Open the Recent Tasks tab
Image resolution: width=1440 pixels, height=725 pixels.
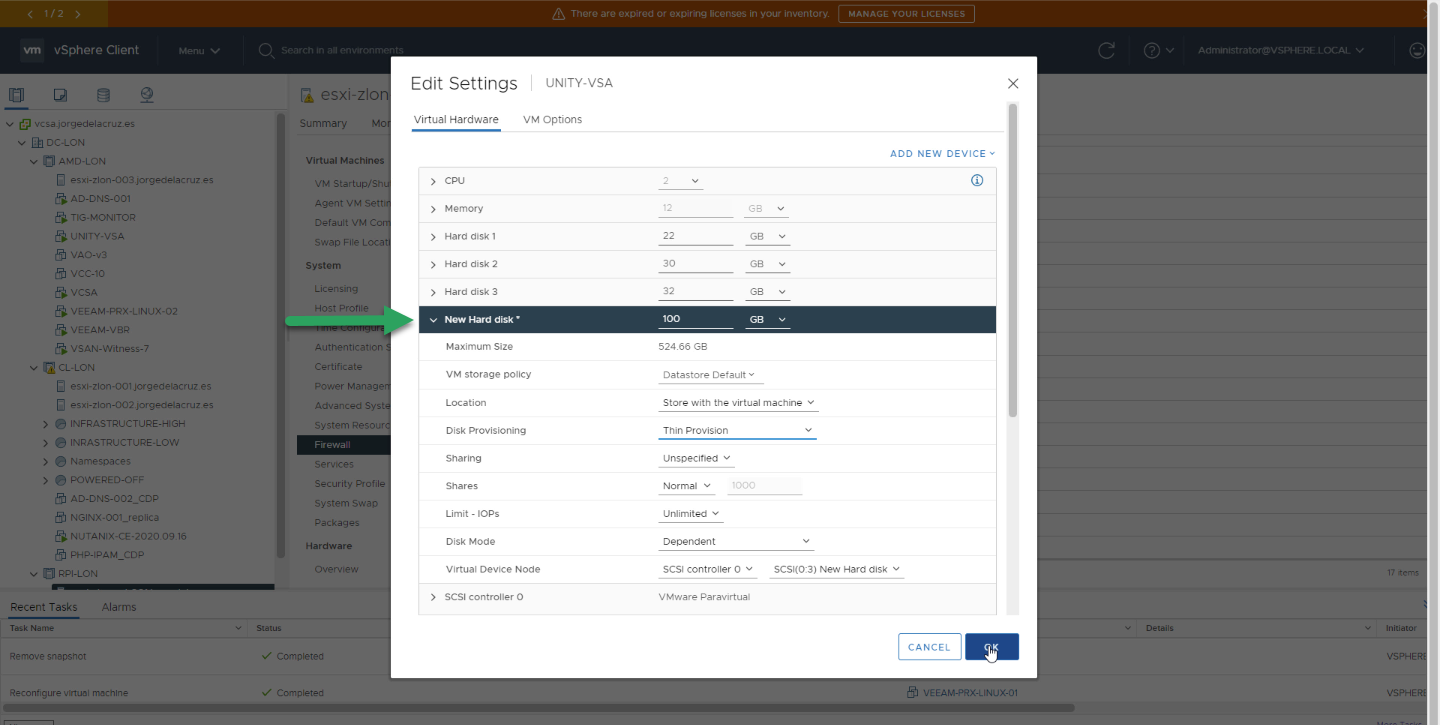[x=44, y=607]
